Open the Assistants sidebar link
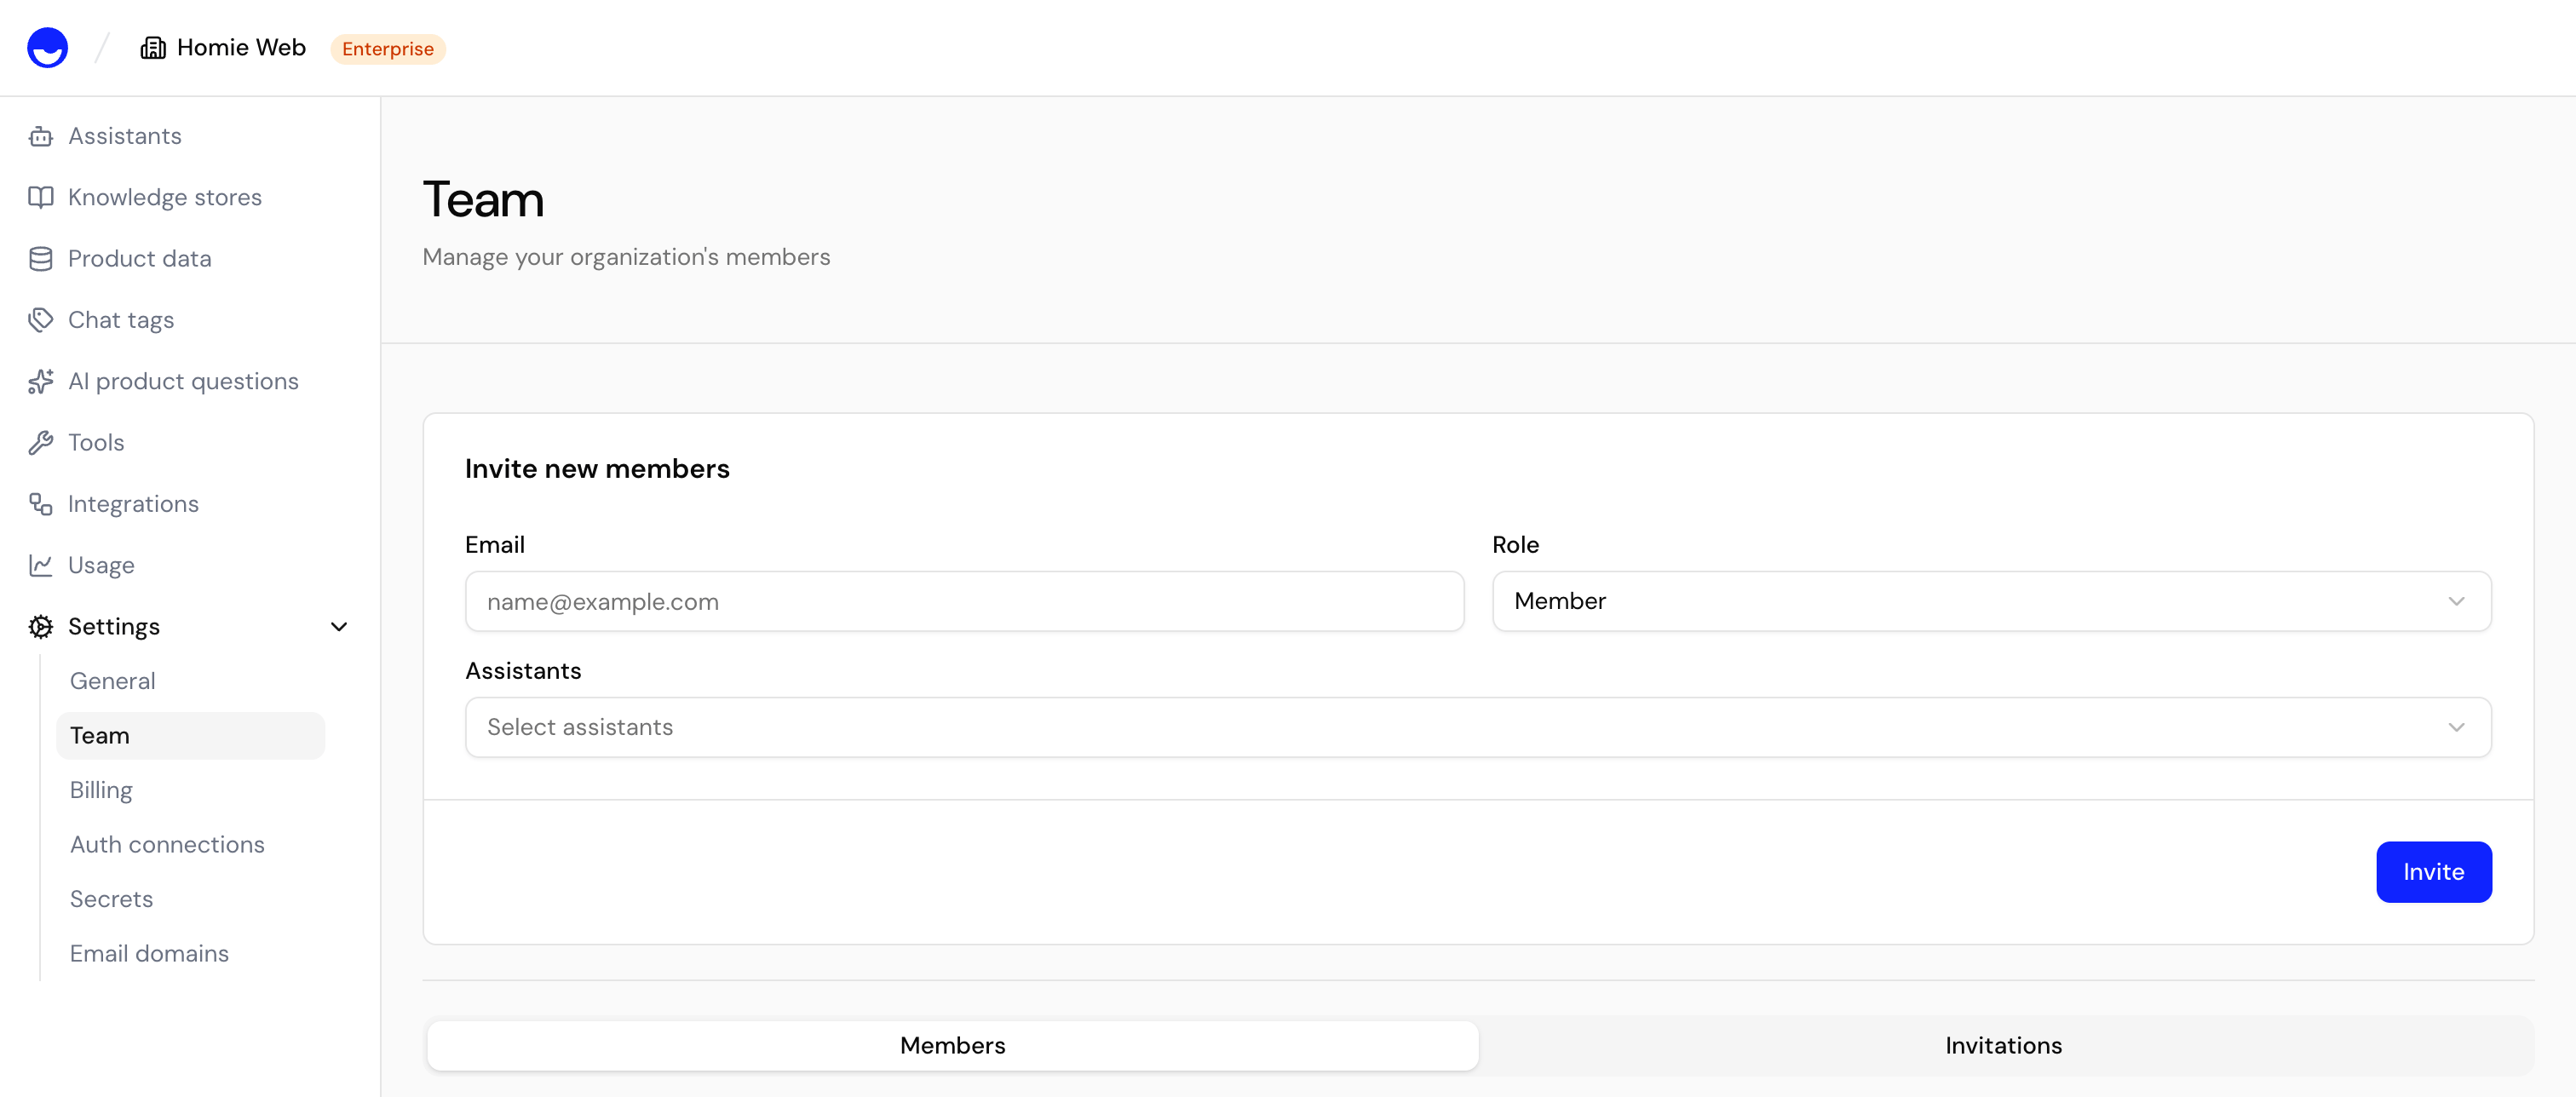Image resolution: width=2576 pixels, height=1097 pixels. pos(125,136)
